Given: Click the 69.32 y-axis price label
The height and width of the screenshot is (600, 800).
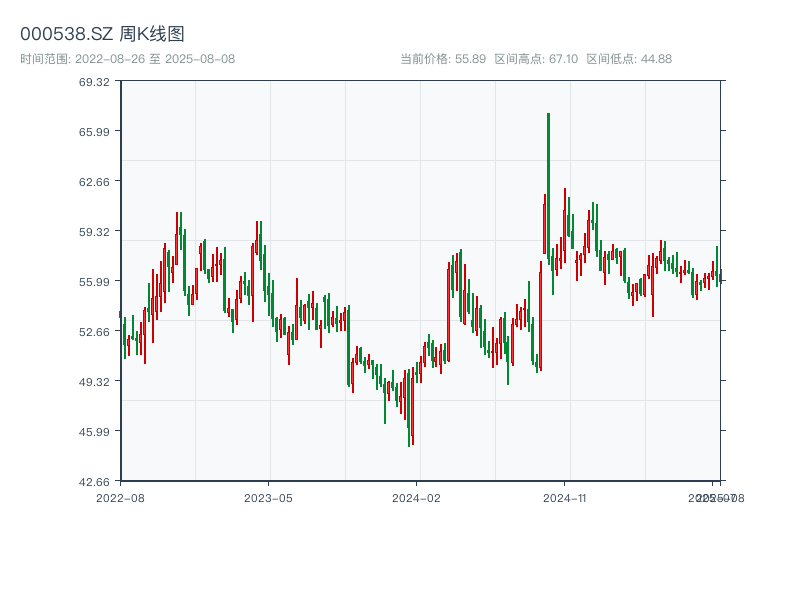Looking at the screenshot, I should pos(94,81).
